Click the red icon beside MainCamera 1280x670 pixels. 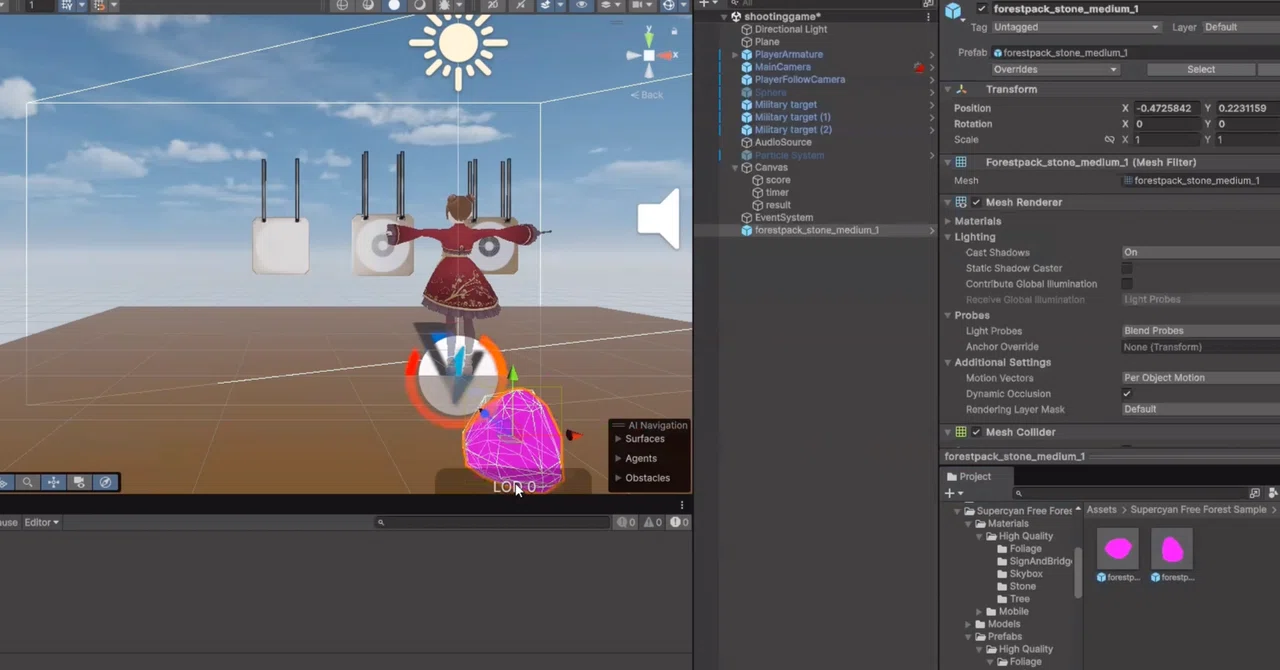[919, 67]
